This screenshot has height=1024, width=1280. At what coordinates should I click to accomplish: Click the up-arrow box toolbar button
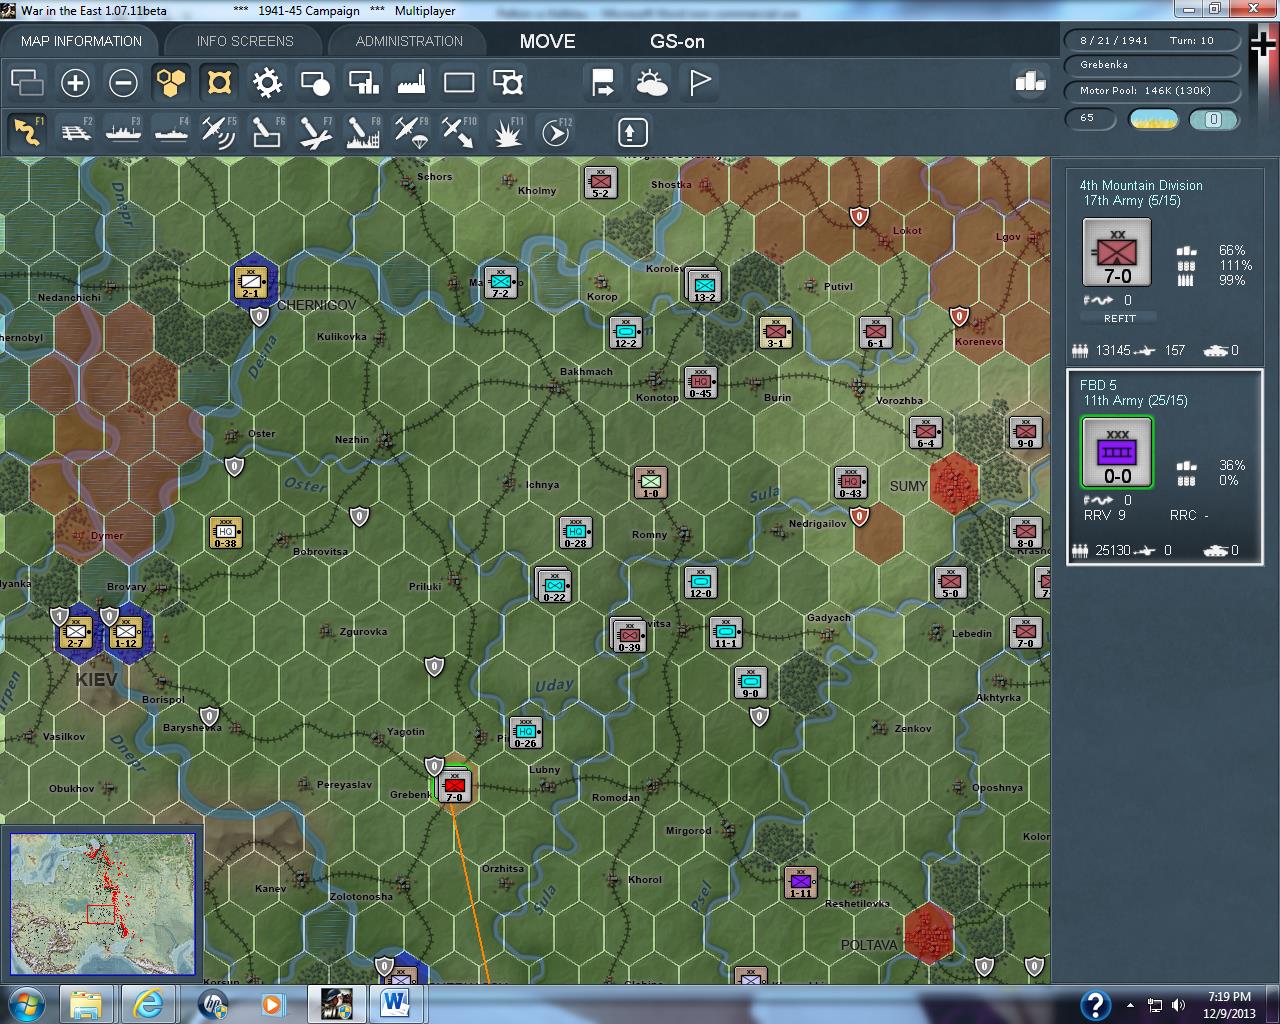click(633, 132)
